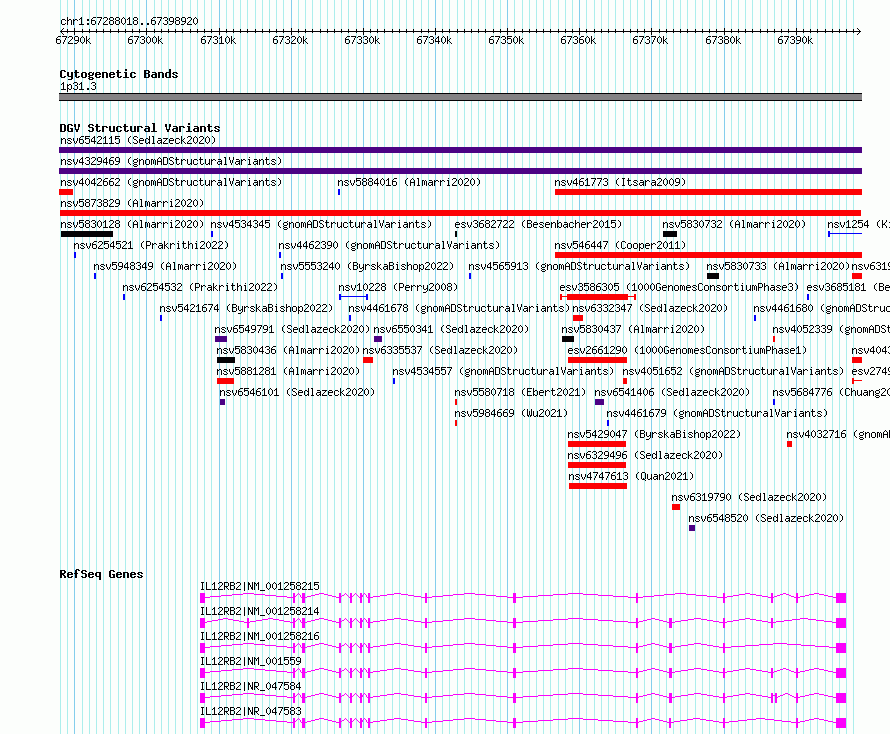Click the black block of nsv5830436
This screenshot has height=734, width=890.
[x=226, y=360]
